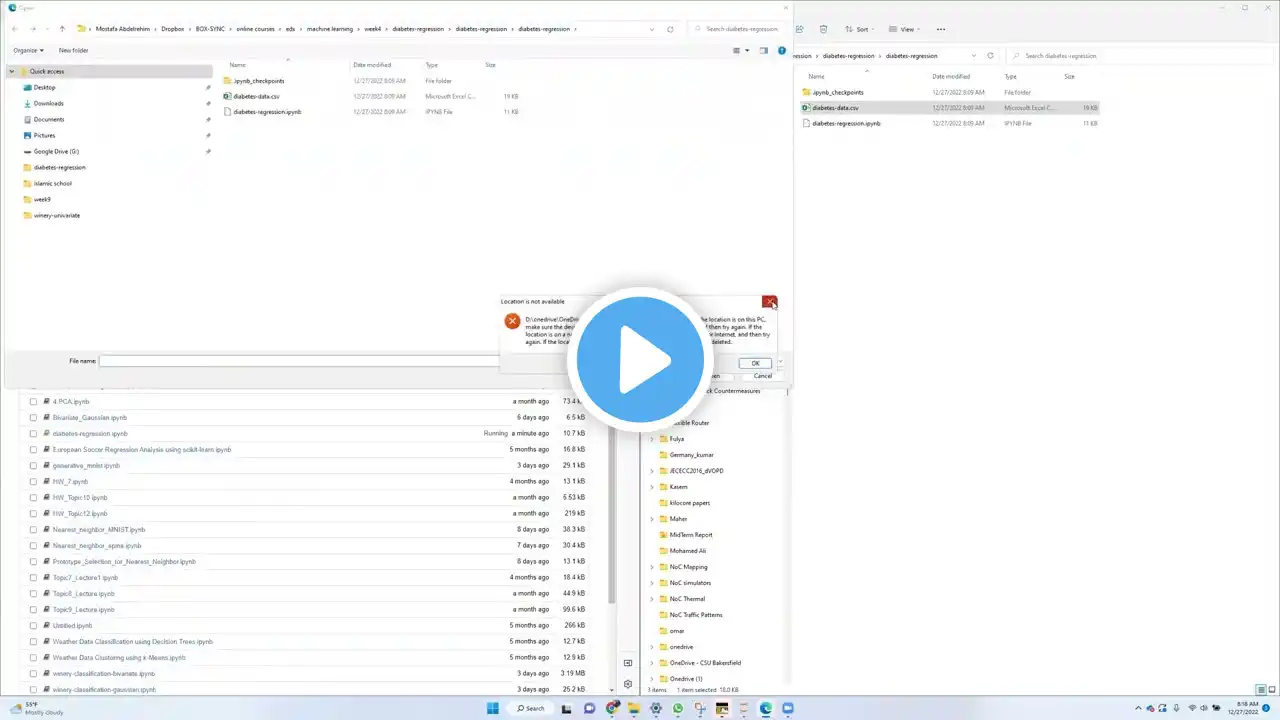Refresh the File Explorer folder view
This screenshot has height=720, width=1280.
click(990, 56)
